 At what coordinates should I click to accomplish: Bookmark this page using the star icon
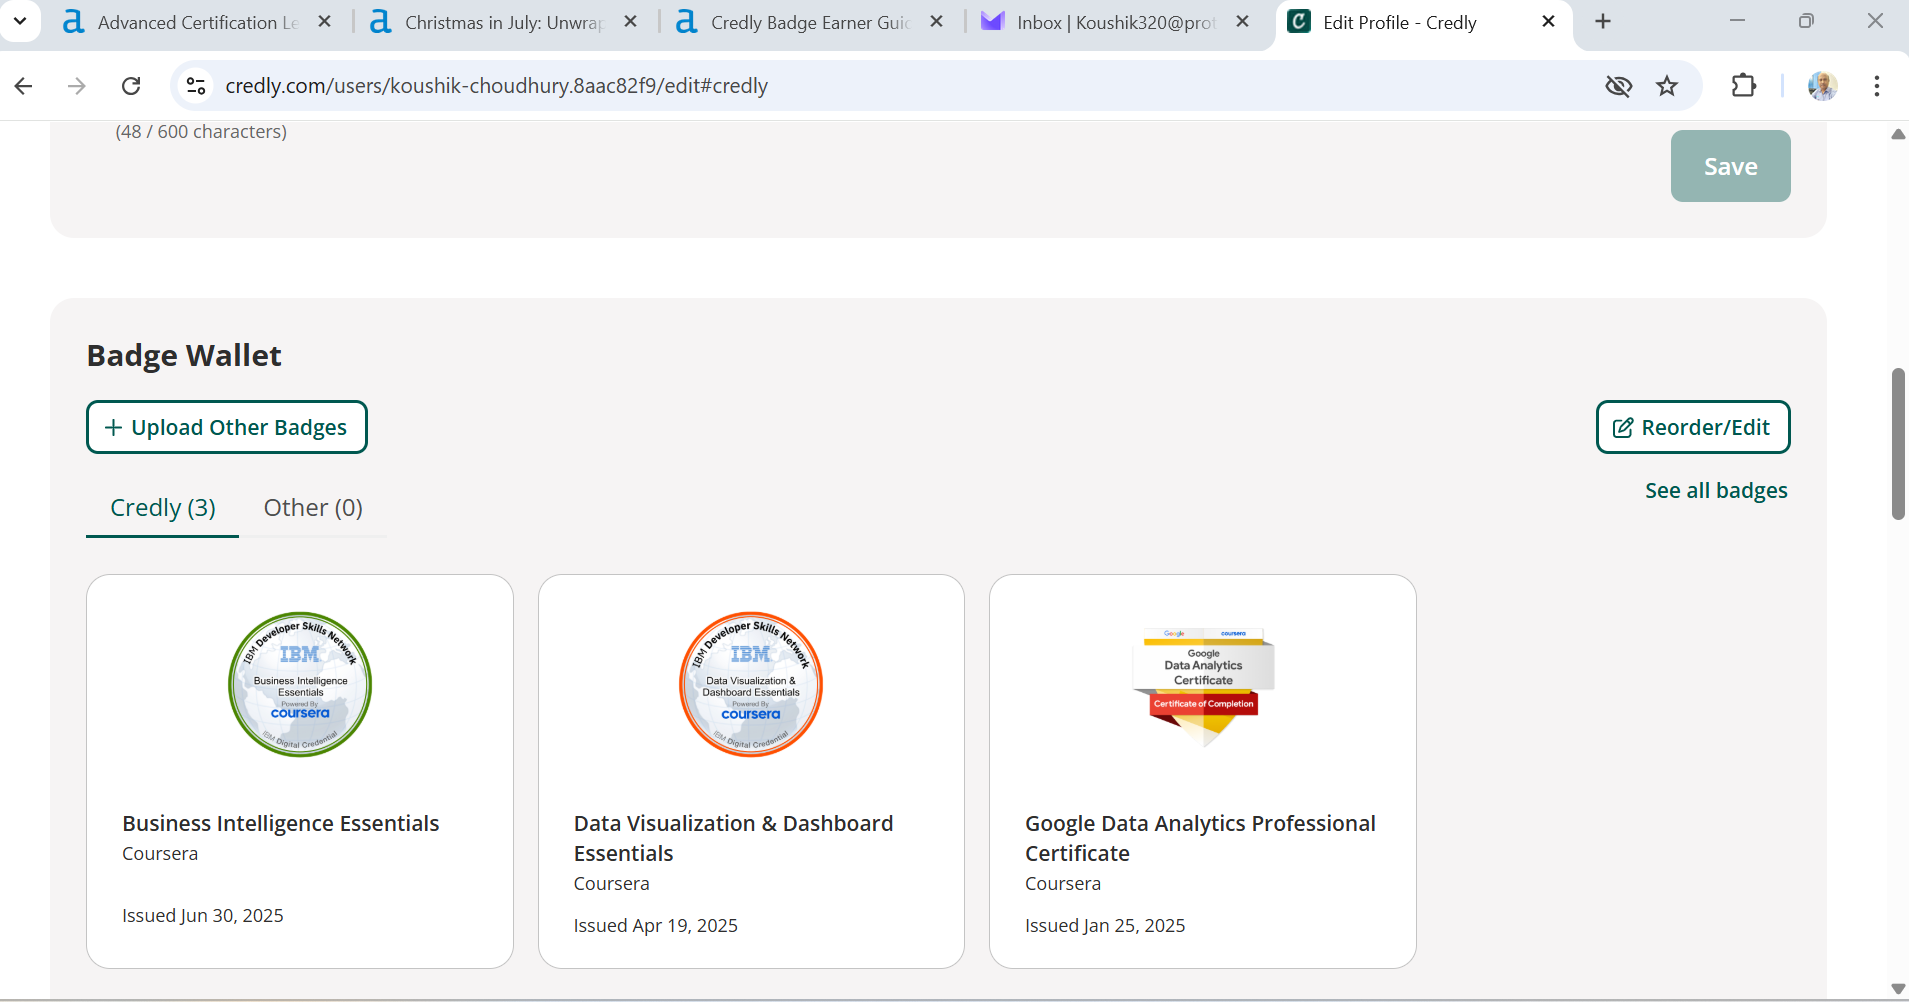(1665, 86)
